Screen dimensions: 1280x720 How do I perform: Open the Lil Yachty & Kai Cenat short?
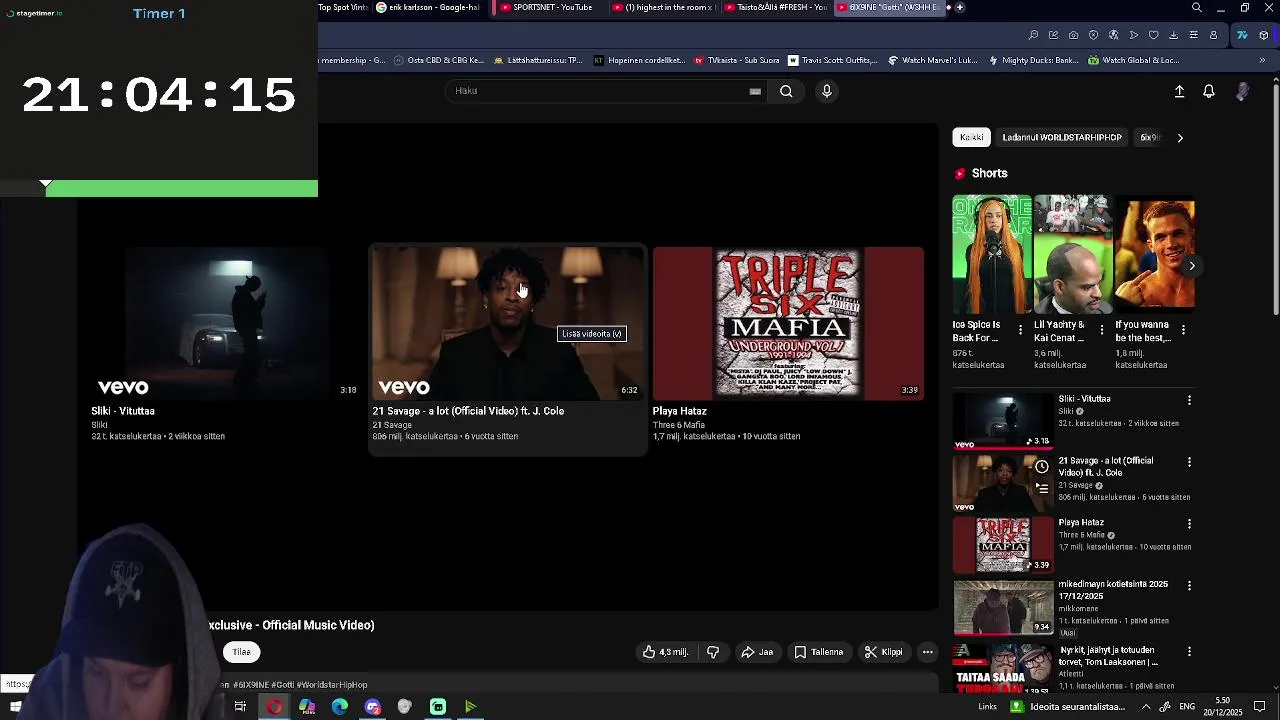coord(1073,254)
